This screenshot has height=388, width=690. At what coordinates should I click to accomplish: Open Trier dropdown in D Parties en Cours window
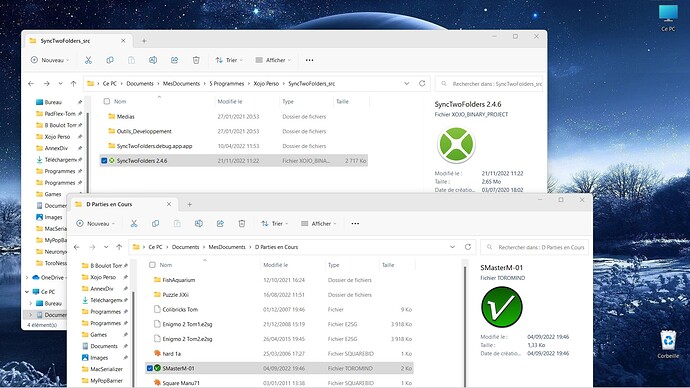pos(275,223)
